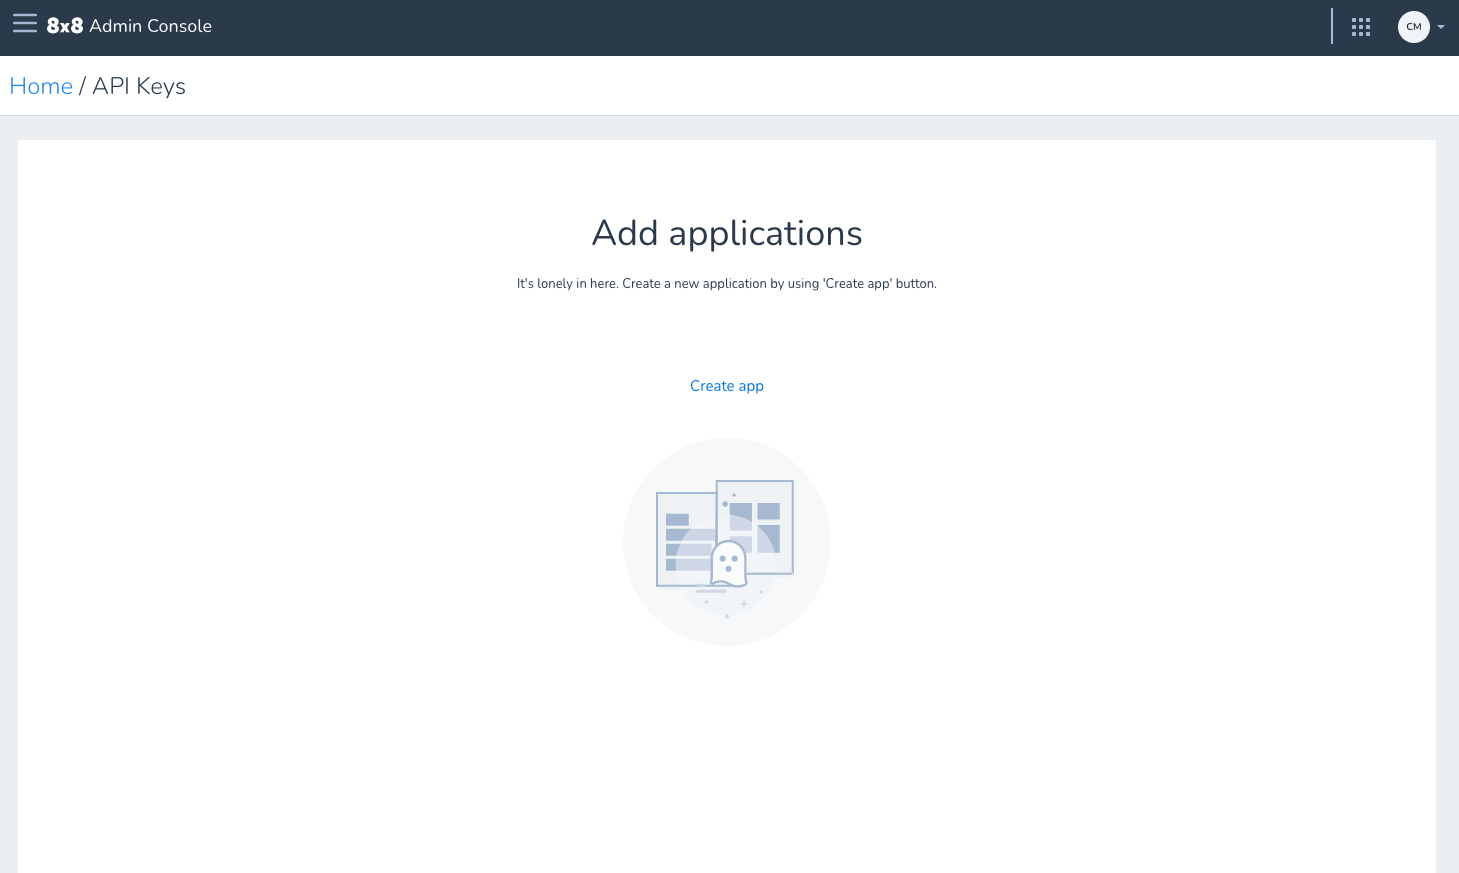Click the Admin Console title text
Screen dimensions: 1459x873
coord(149,26)
